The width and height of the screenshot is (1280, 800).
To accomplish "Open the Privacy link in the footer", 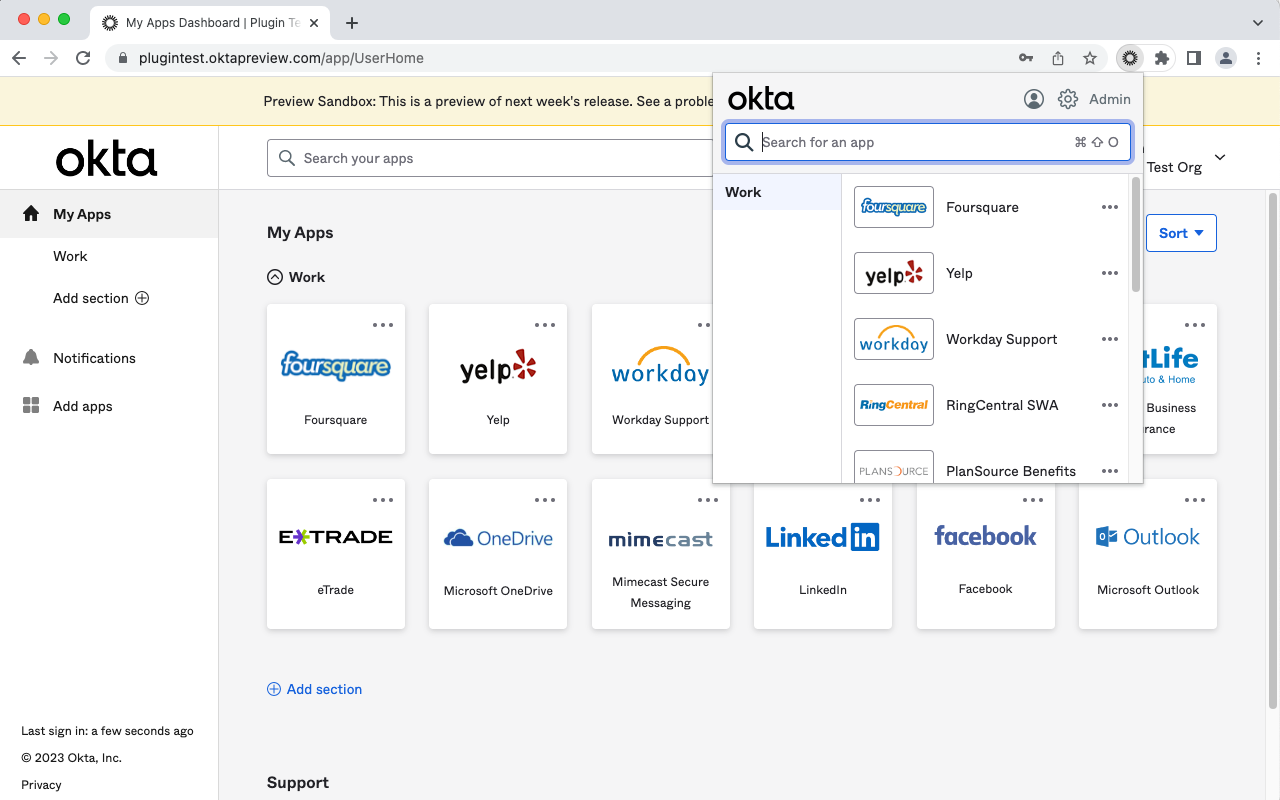I will pos(40,784).
